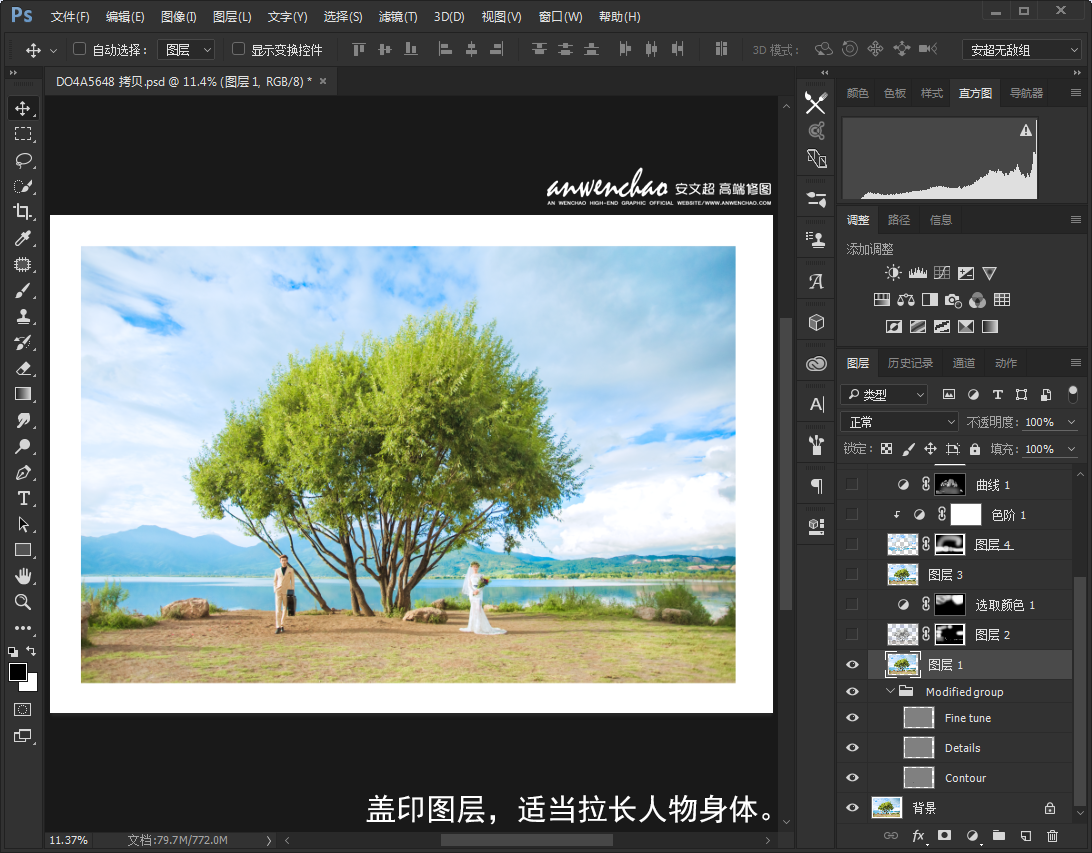Viewport: 1092px width, 853px height.
Task: Select the Brush tool
Action: (23, 290)
